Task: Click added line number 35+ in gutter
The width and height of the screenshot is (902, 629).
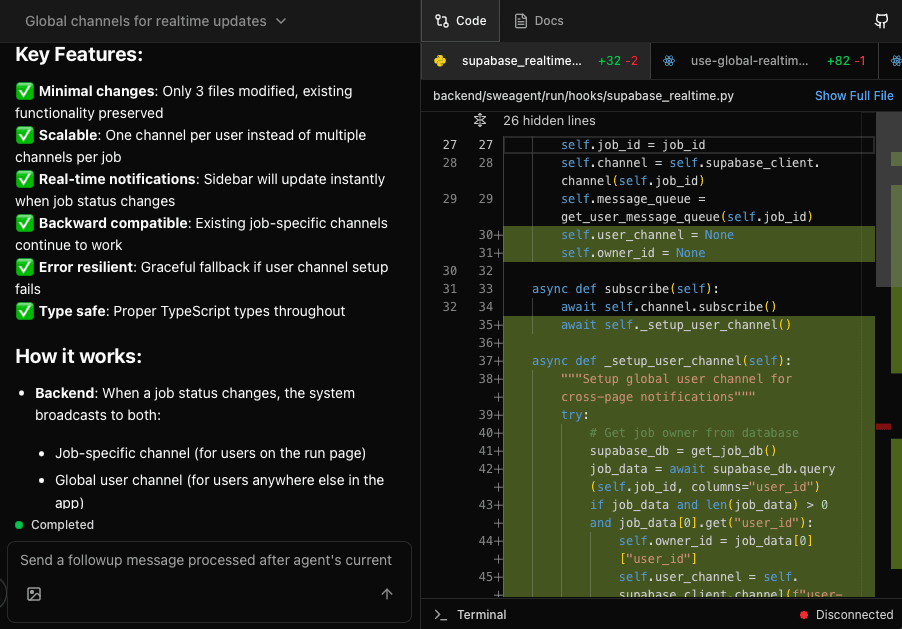Action: [x=490, y=325]
